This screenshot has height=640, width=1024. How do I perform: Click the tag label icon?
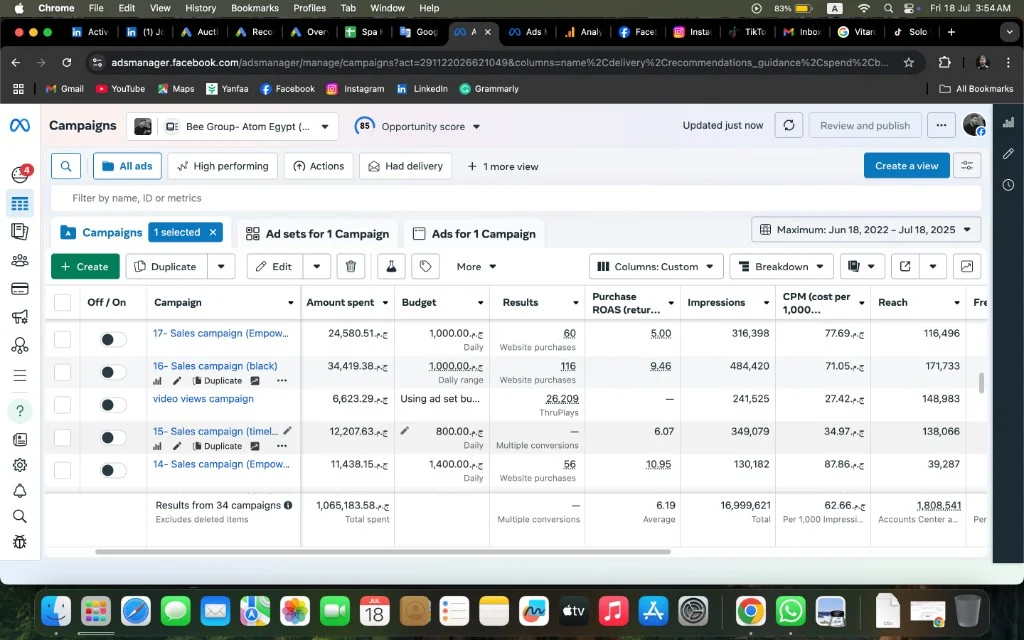(425, 266)
